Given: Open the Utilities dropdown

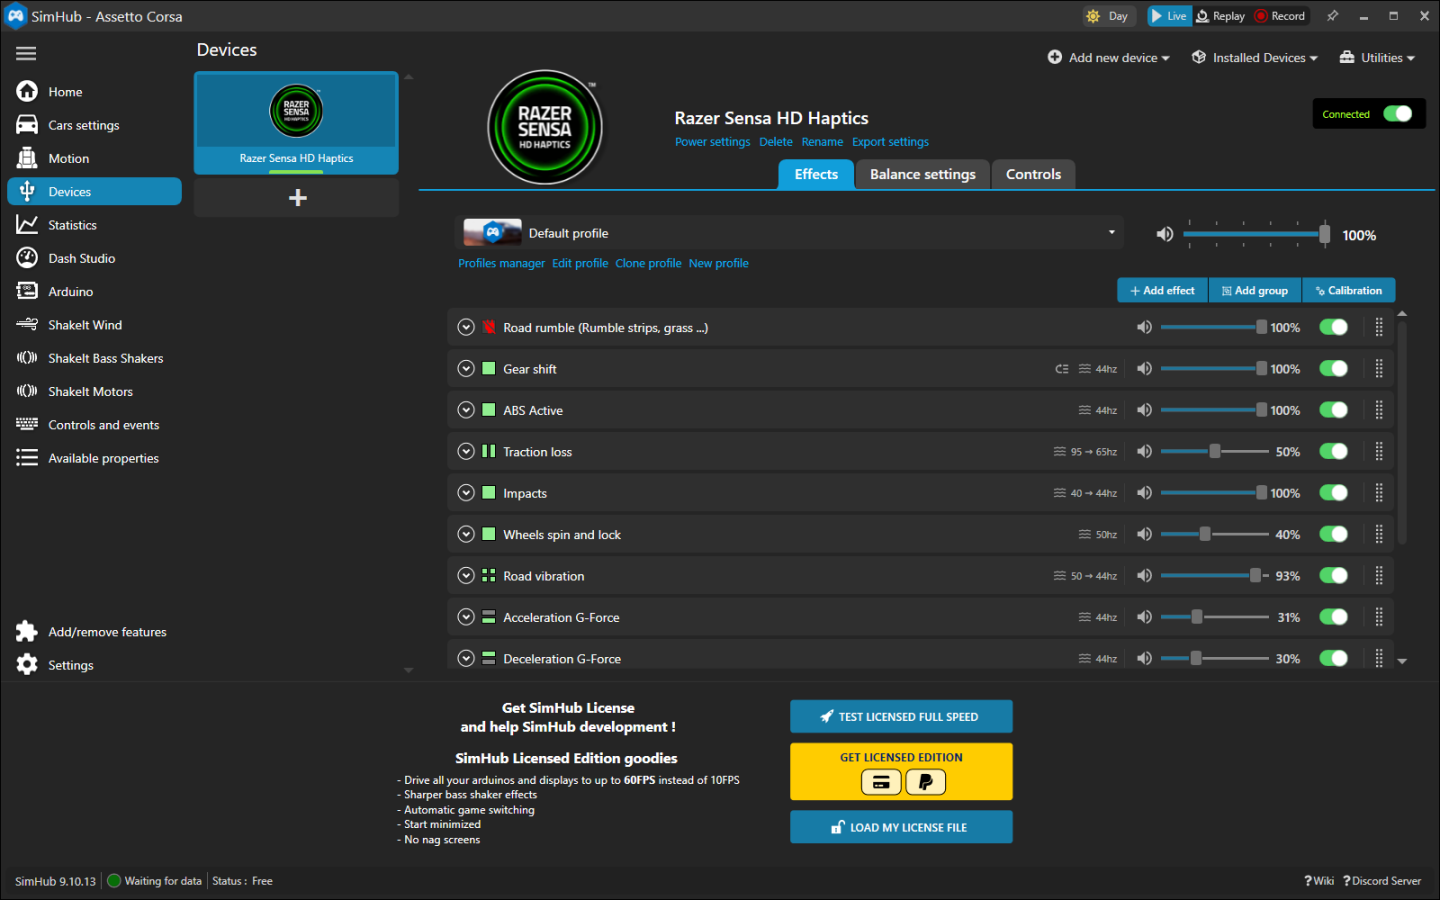Looking at the screenshot, I should point(1378,58).
